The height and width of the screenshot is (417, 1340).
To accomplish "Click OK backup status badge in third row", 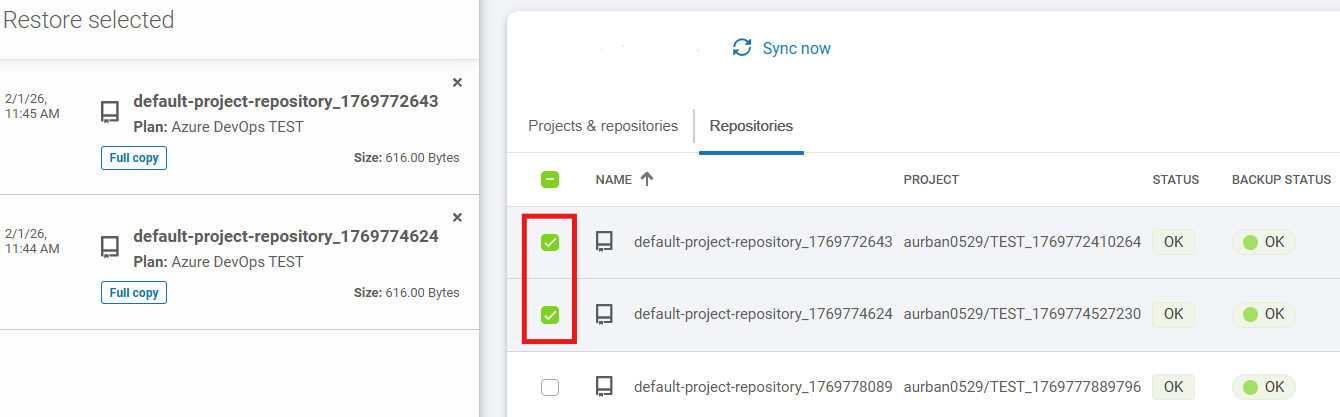I will (x=1263, y=386).
